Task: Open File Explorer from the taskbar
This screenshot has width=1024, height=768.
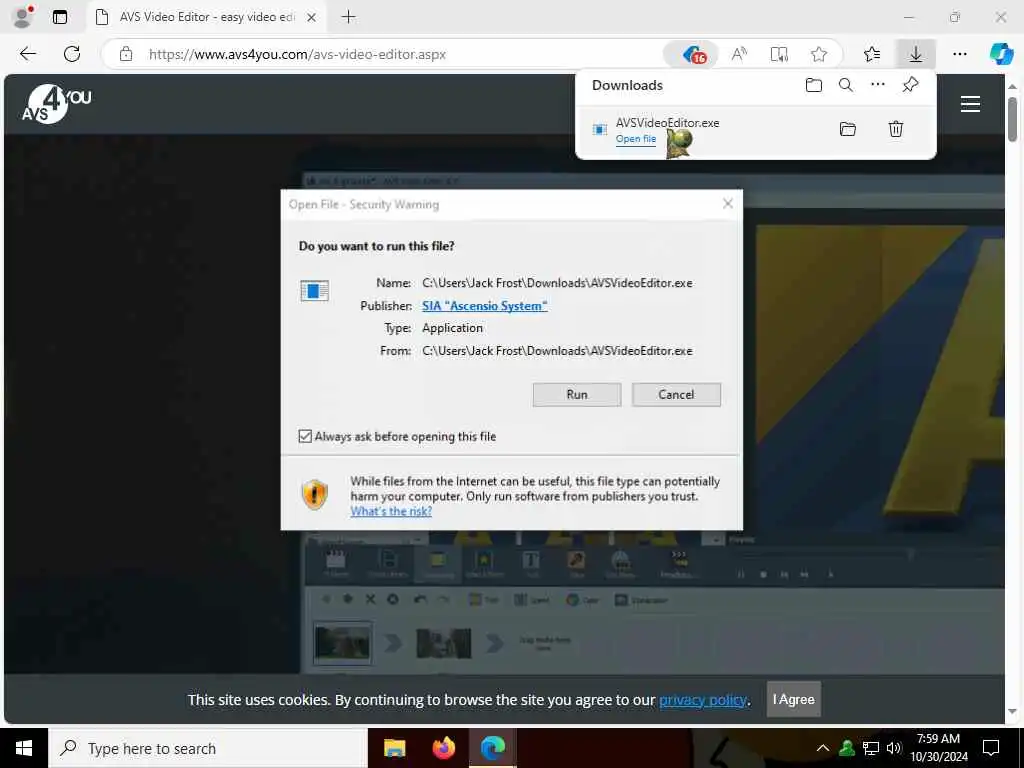Action: pos(394,748)
